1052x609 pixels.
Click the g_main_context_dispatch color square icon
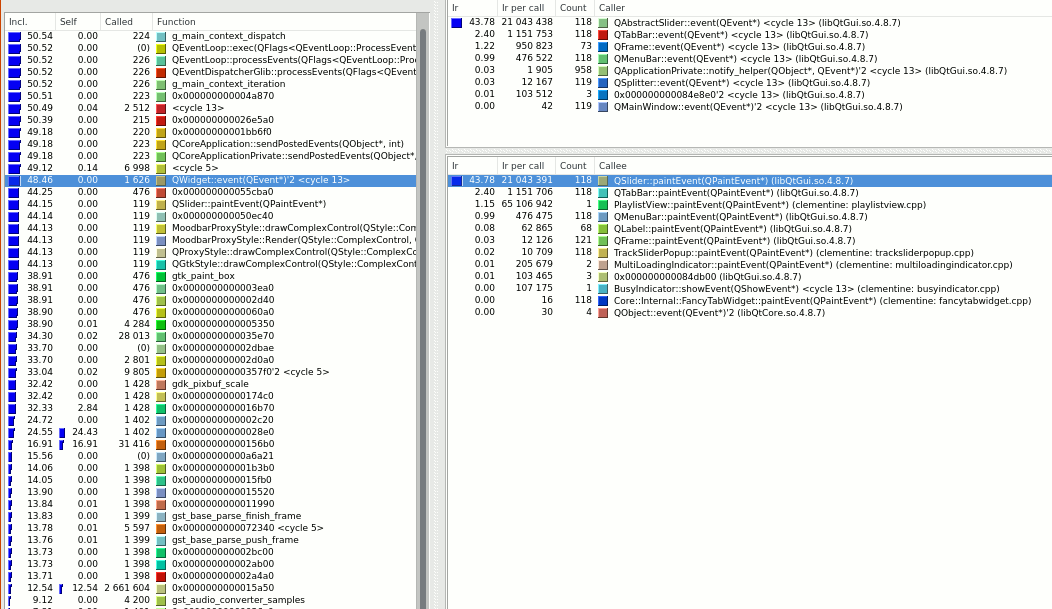[161, 36]
